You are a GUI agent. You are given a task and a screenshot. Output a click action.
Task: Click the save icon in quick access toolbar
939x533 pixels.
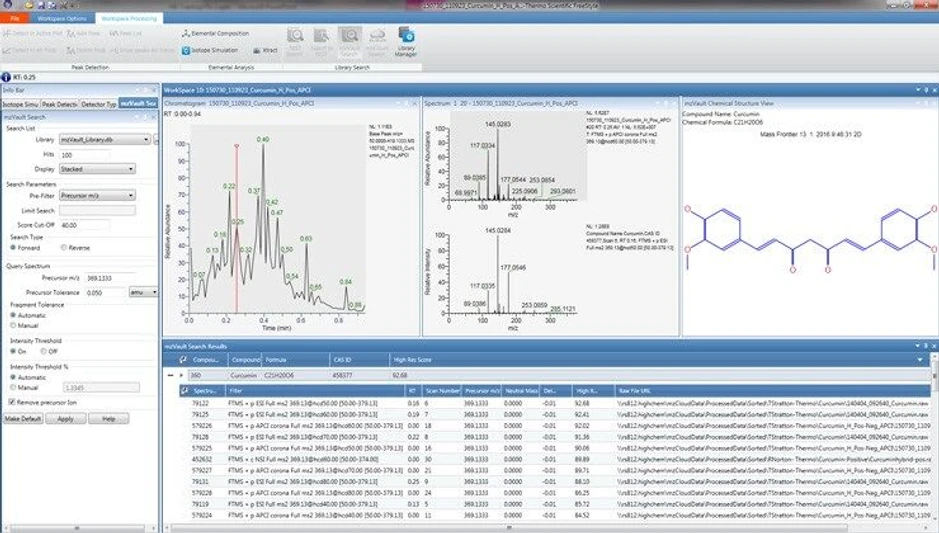coord(41,5)
